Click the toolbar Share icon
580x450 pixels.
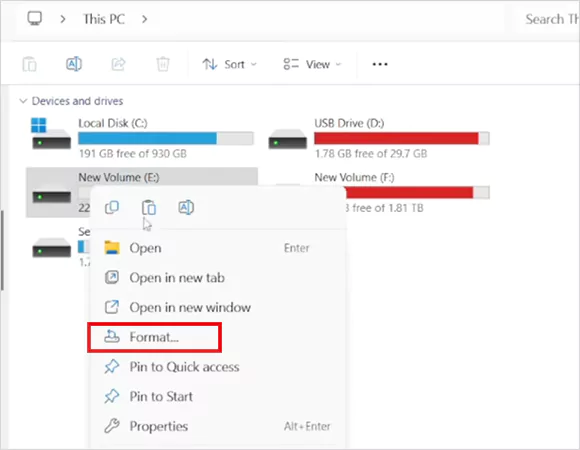tap(118, 64)
